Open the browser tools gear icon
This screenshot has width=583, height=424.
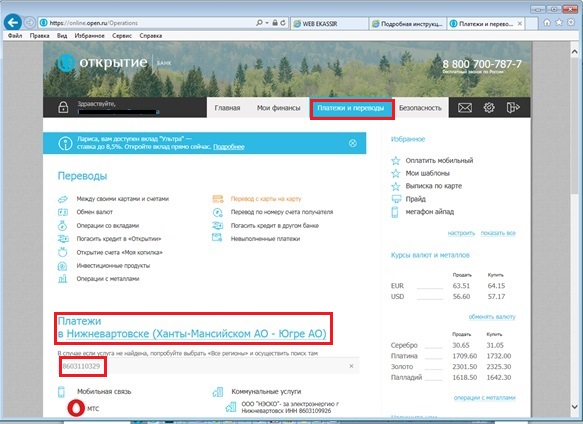coord(571,23)
